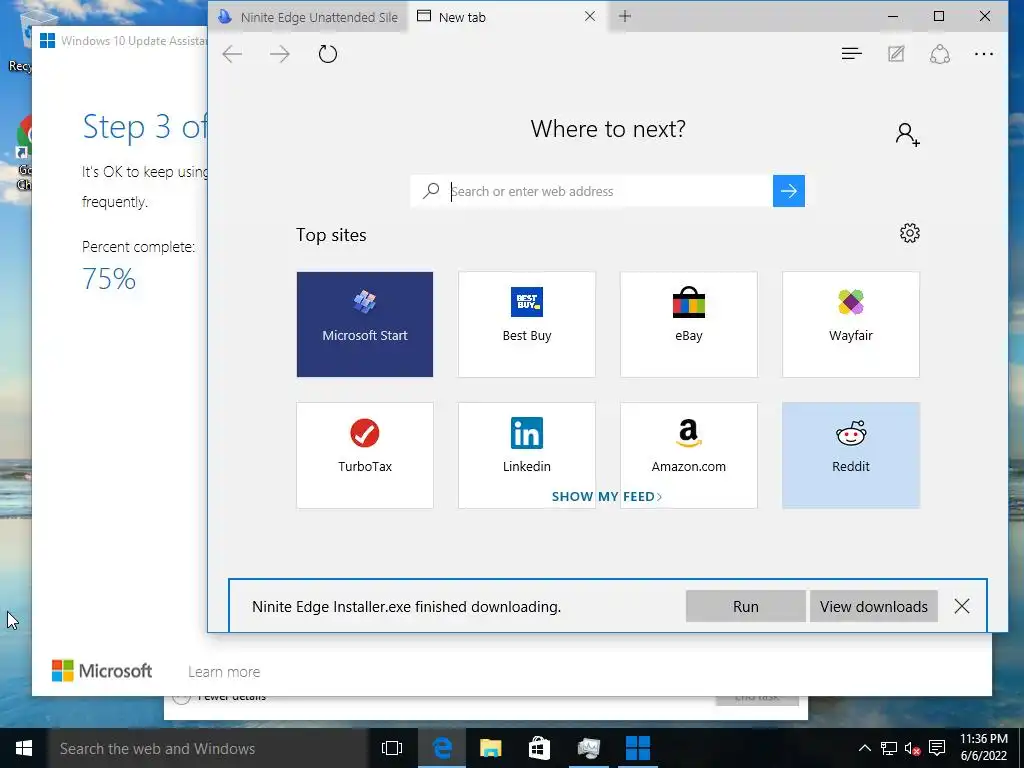Show hidden tray icons chevron
Viewport: 1024px width, 768px height.
864,748
